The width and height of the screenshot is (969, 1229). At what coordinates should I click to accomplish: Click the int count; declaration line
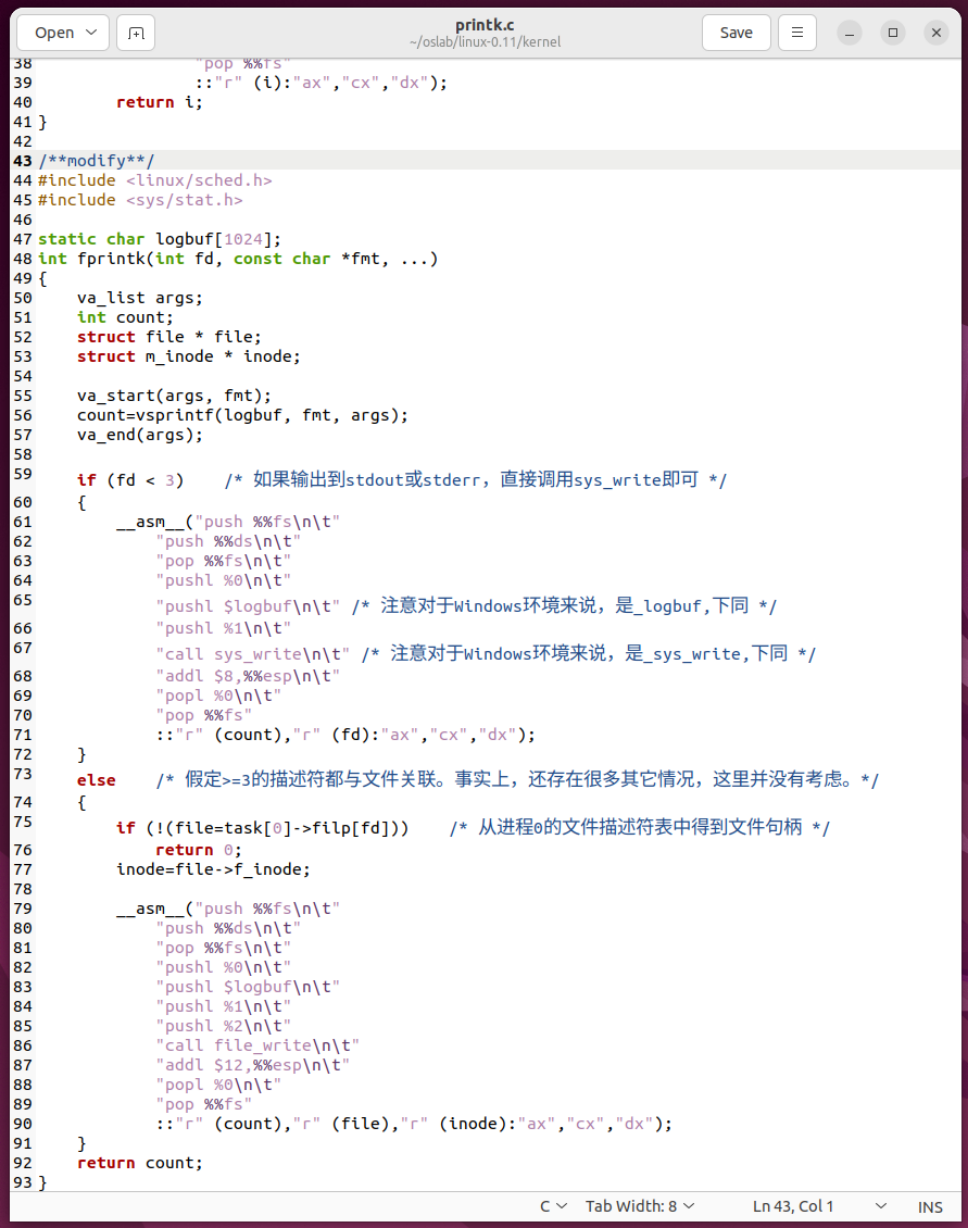point(125,317)
